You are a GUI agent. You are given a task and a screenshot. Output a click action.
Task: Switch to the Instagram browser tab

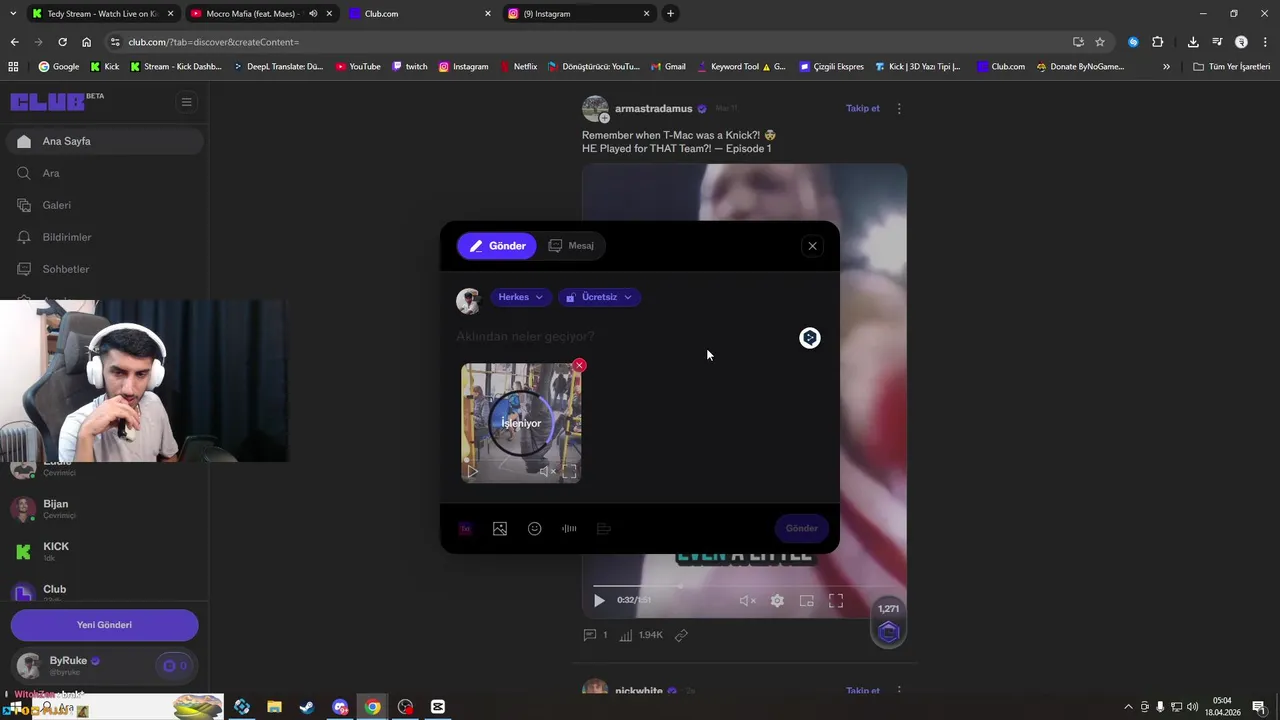578,14
